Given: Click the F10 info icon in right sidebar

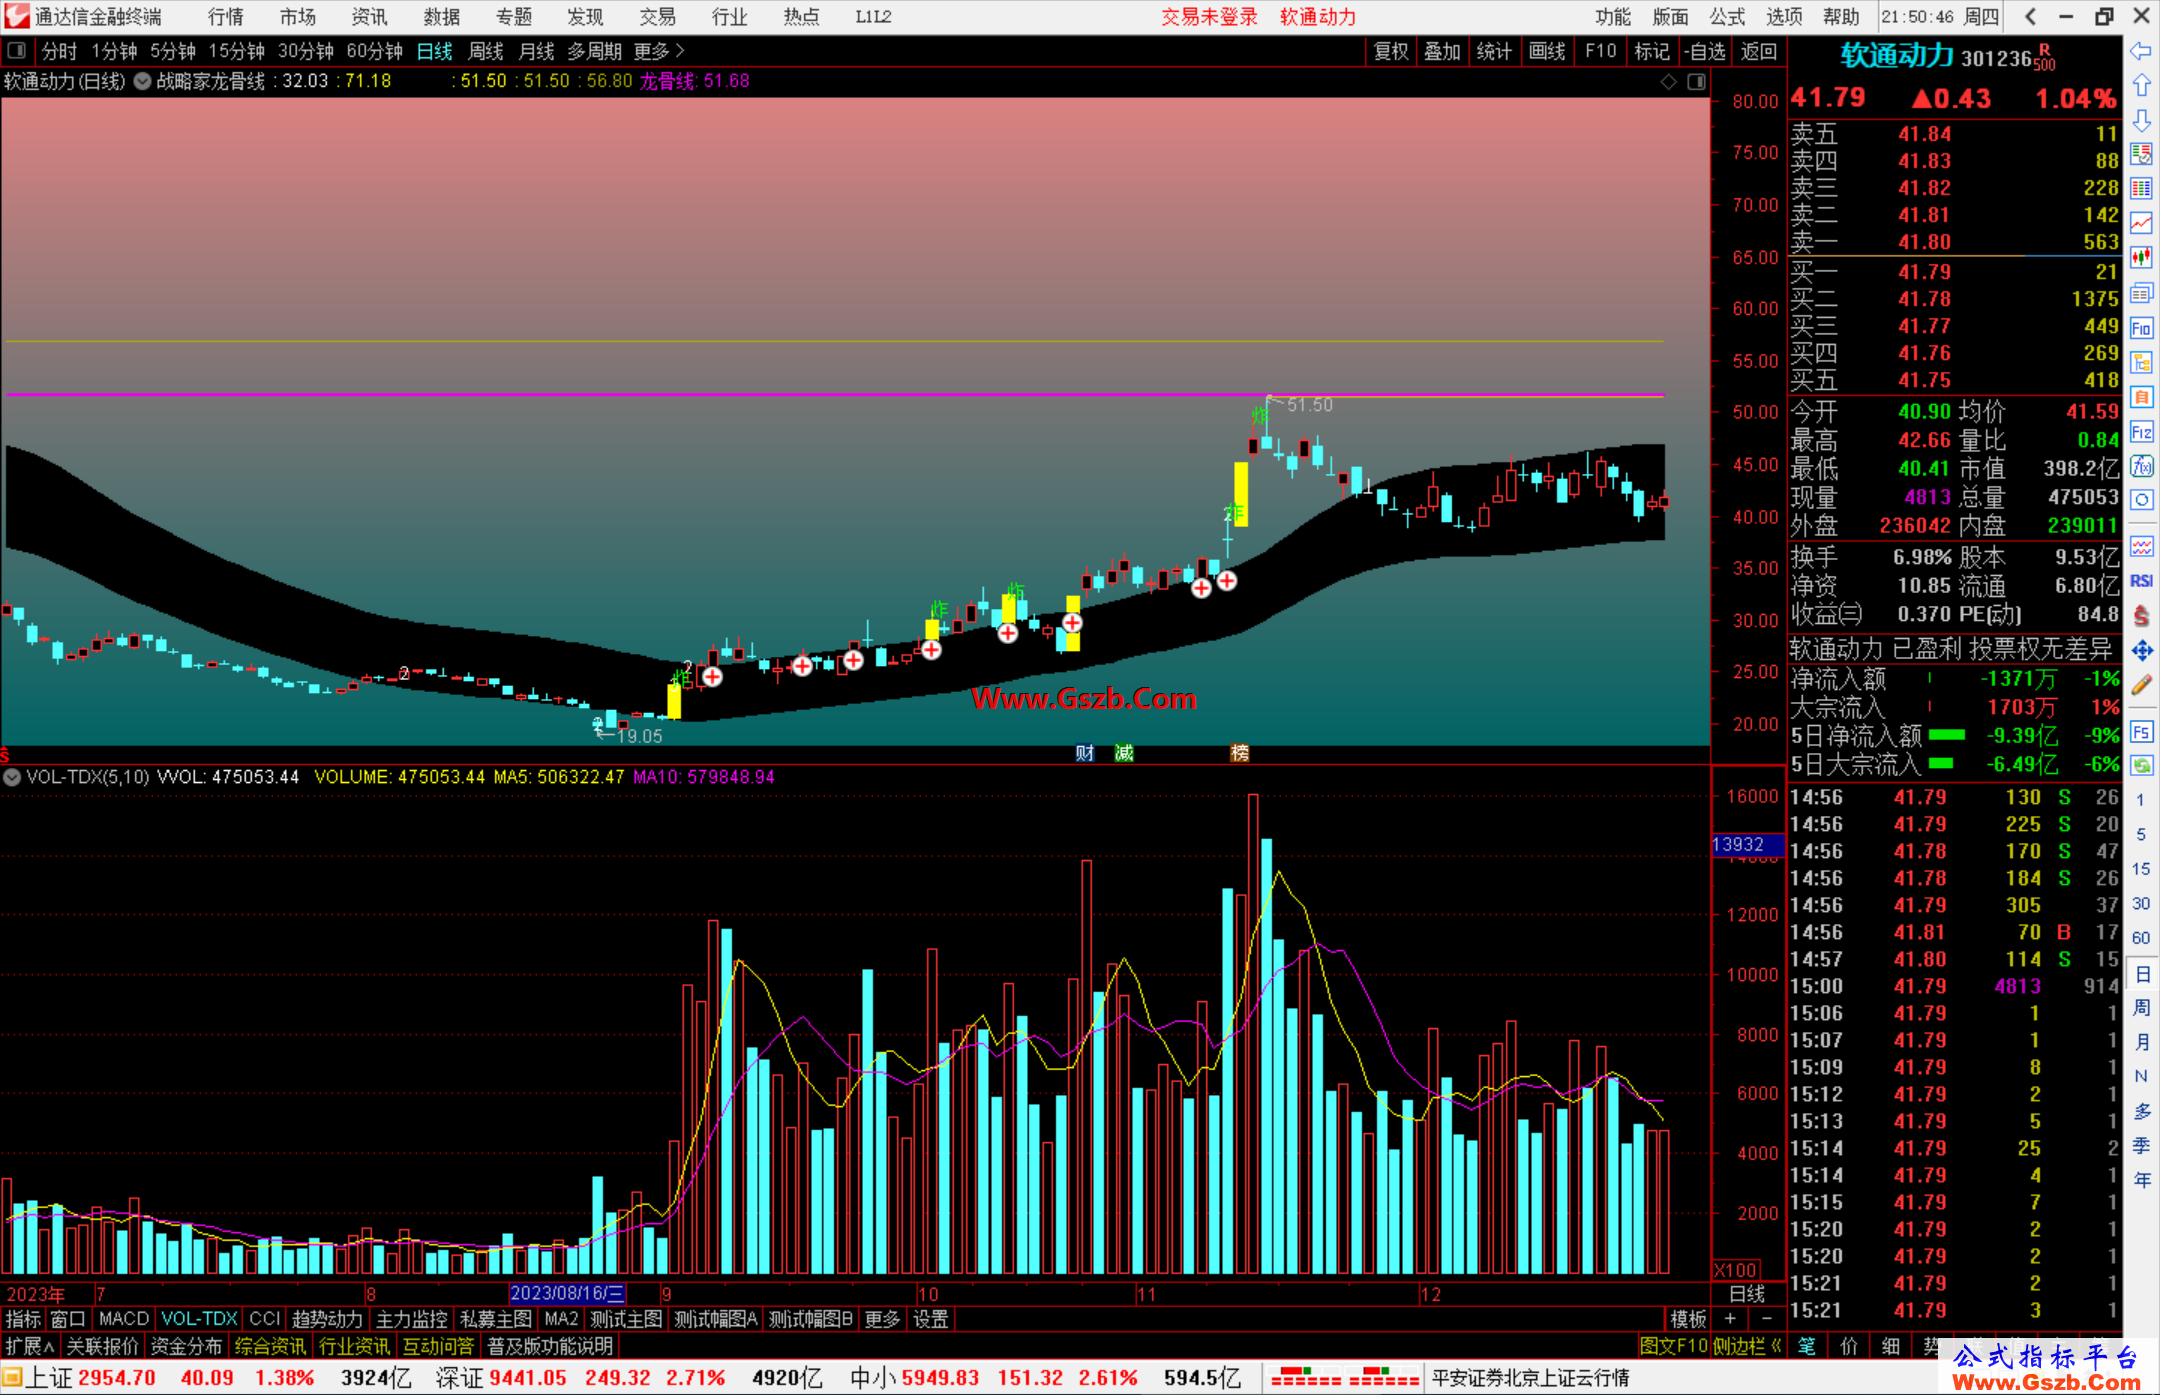Looking at the screenshot, I should [2141, 328].
